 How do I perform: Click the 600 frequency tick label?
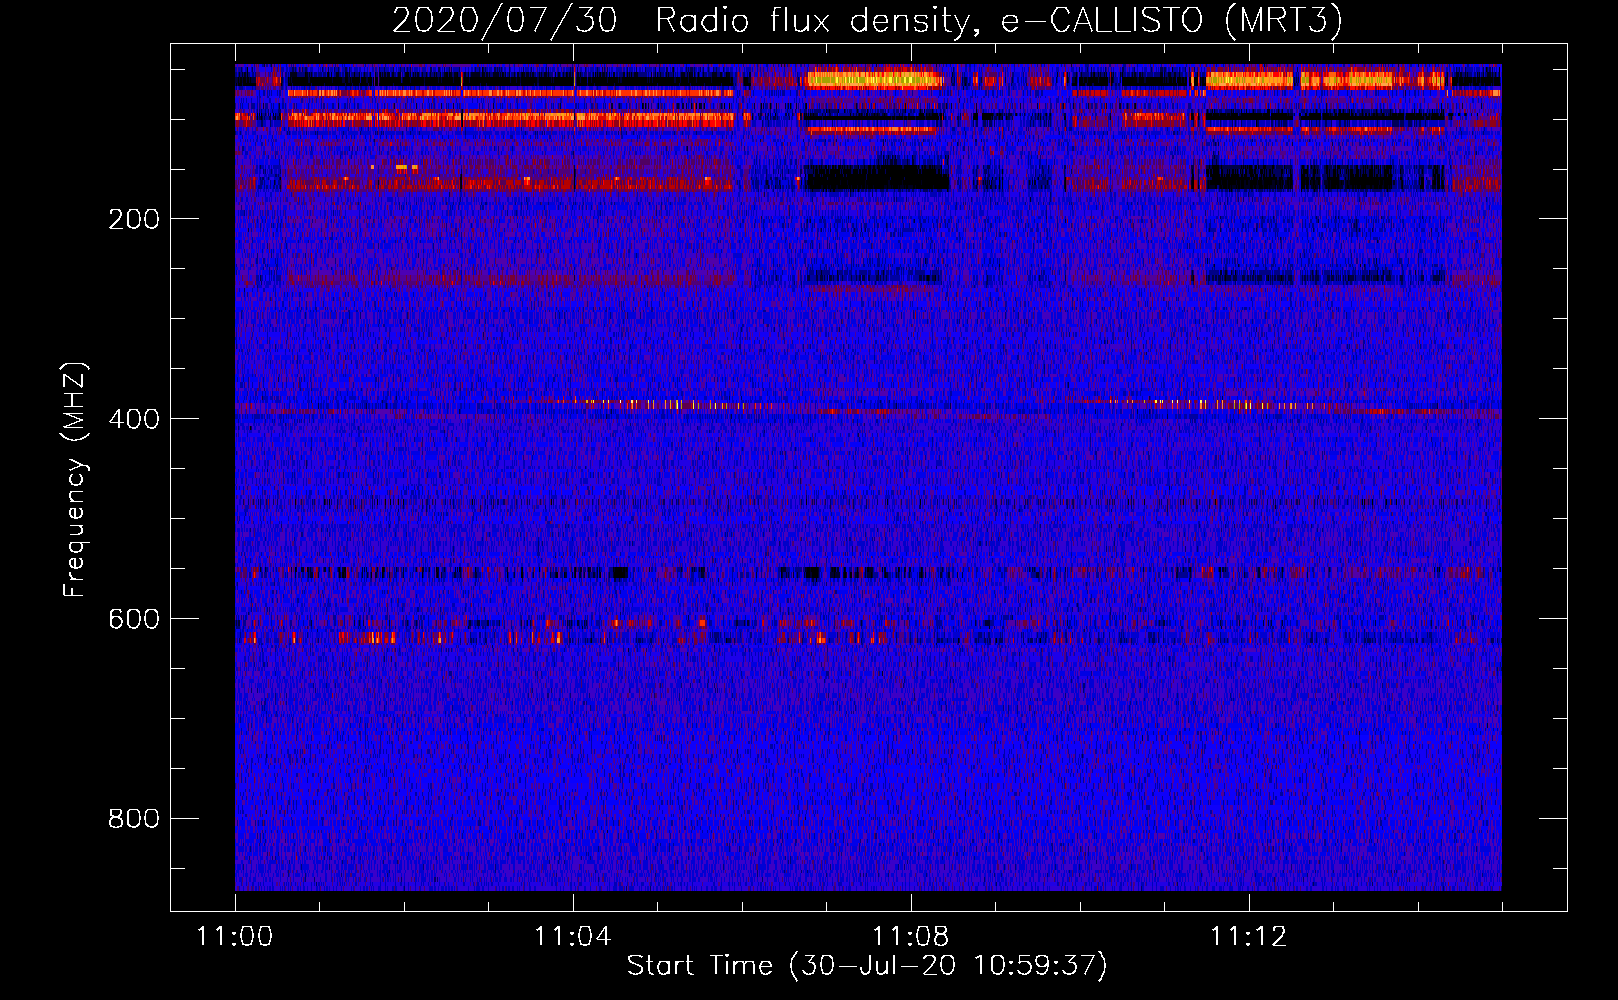tap(134, 619)
